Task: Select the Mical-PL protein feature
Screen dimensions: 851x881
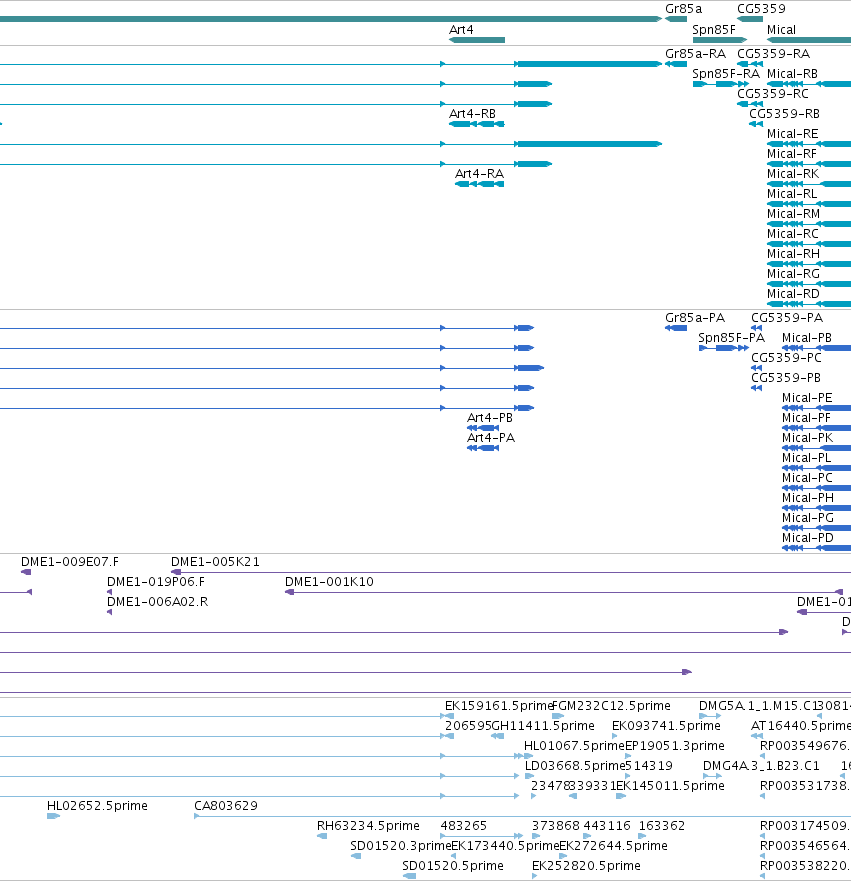Action: tap(816, 468)
